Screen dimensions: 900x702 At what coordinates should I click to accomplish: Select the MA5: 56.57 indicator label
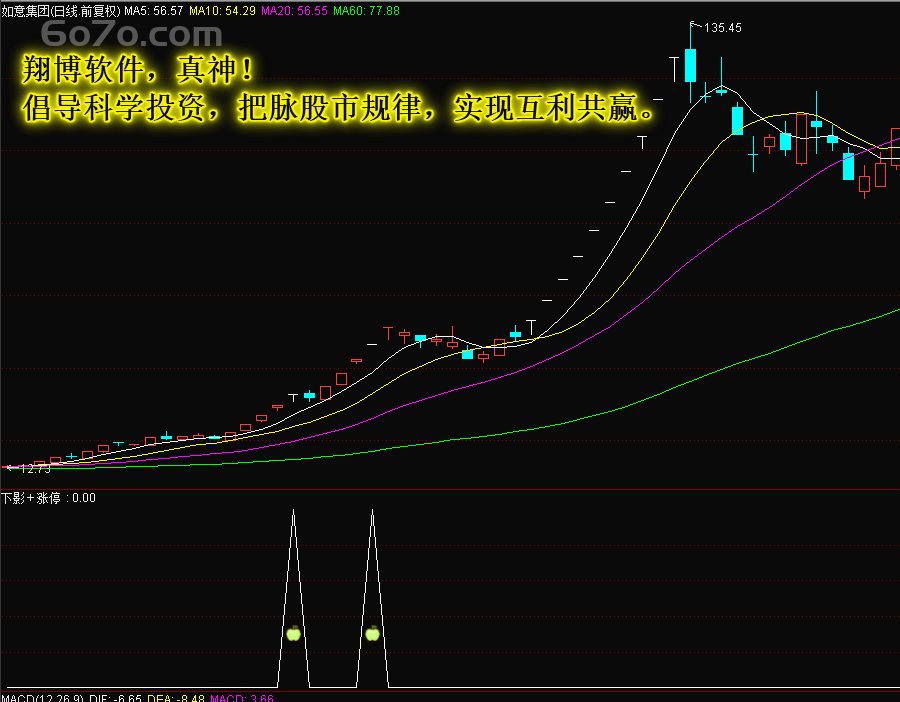point(154,11)
